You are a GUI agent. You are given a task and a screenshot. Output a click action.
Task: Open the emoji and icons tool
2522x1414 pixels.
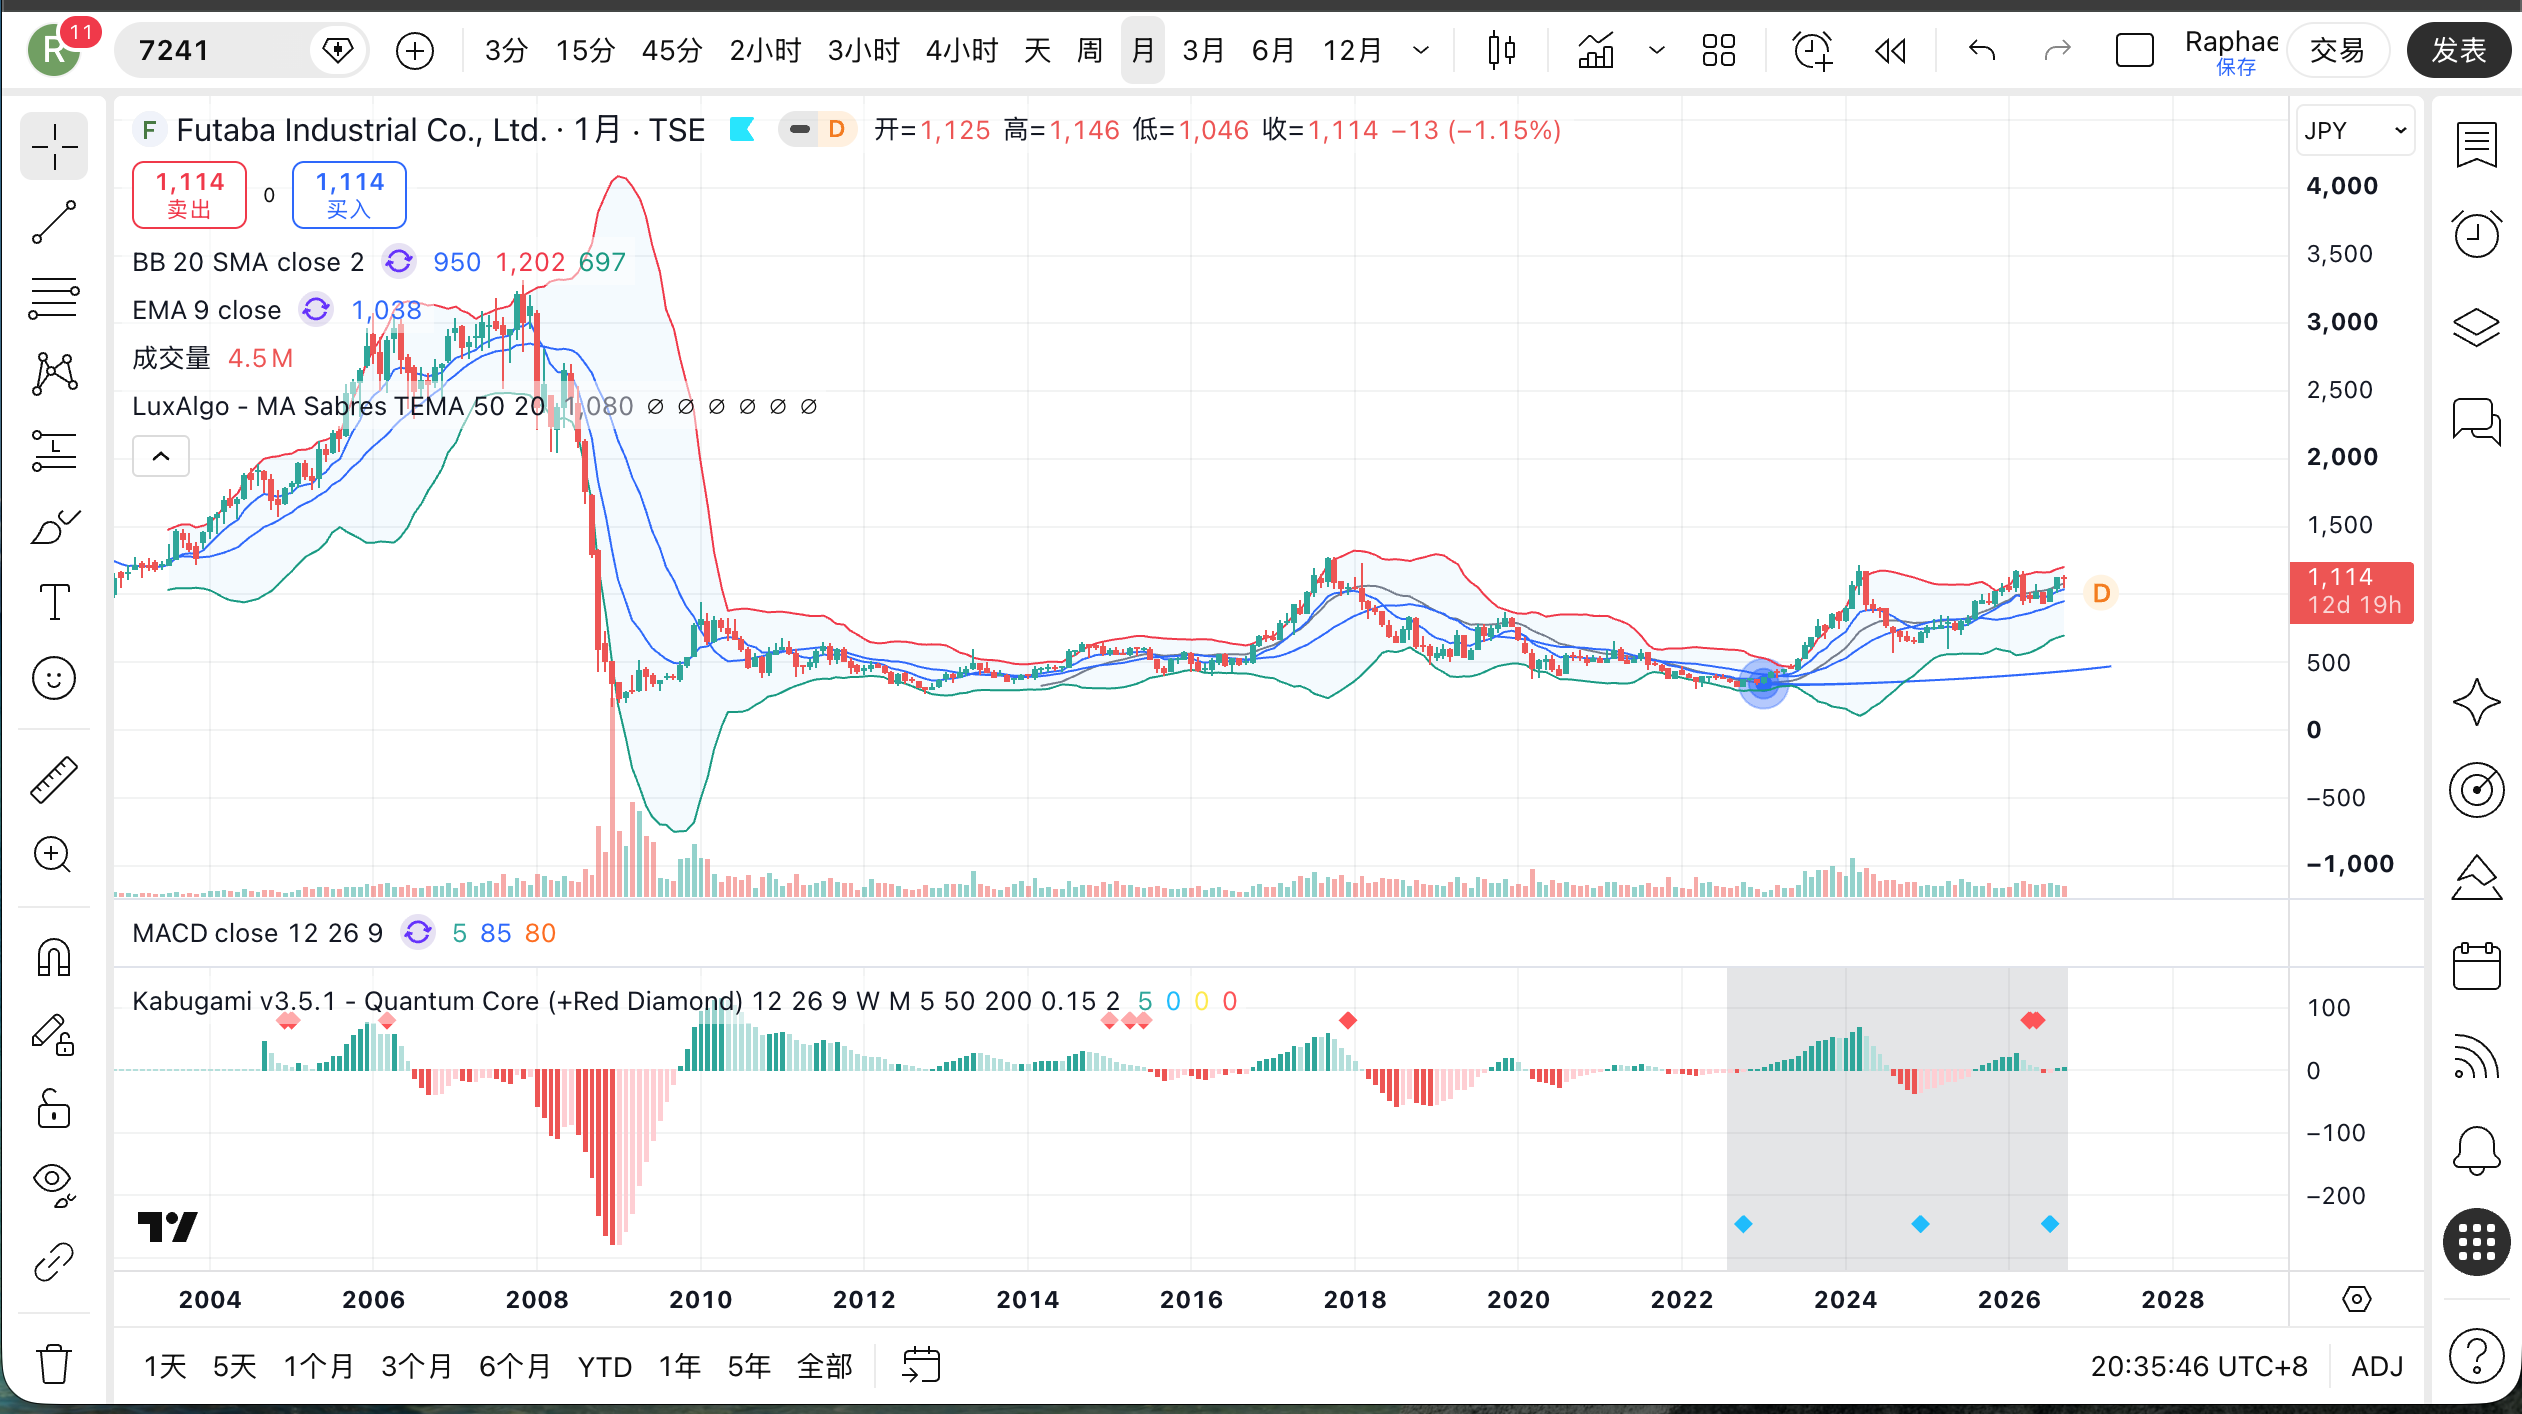click(x=54, y=678)
